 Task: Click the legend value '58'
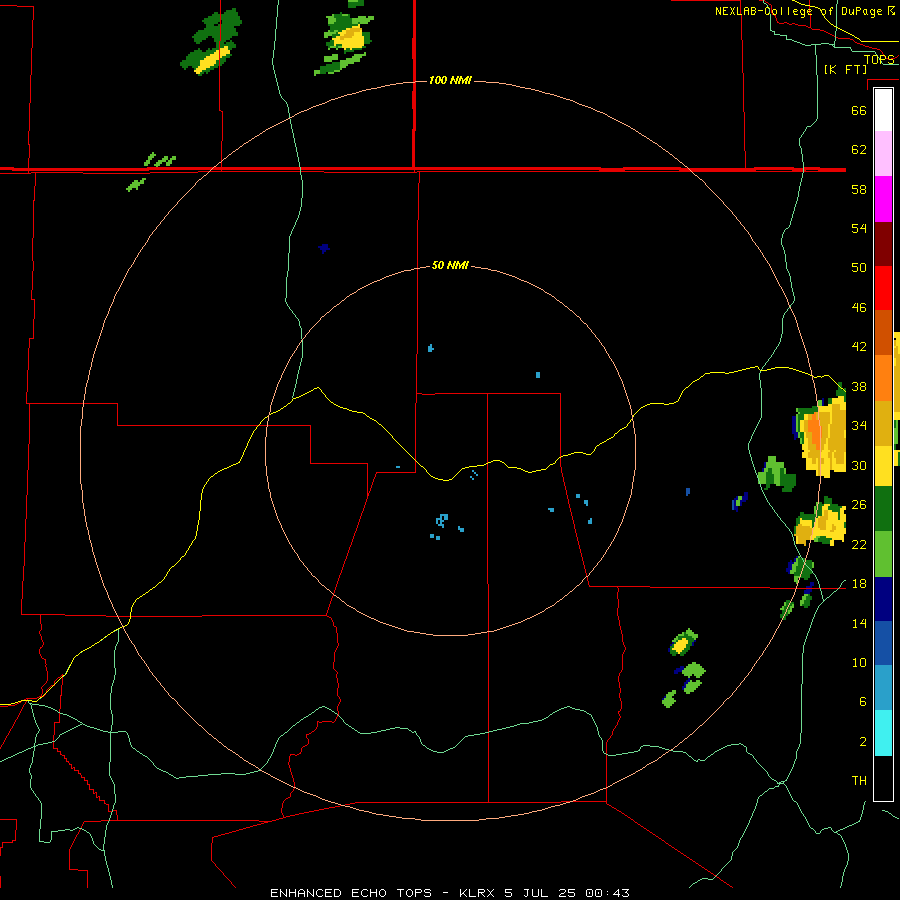pyautogui.click(x=859, y=189)
